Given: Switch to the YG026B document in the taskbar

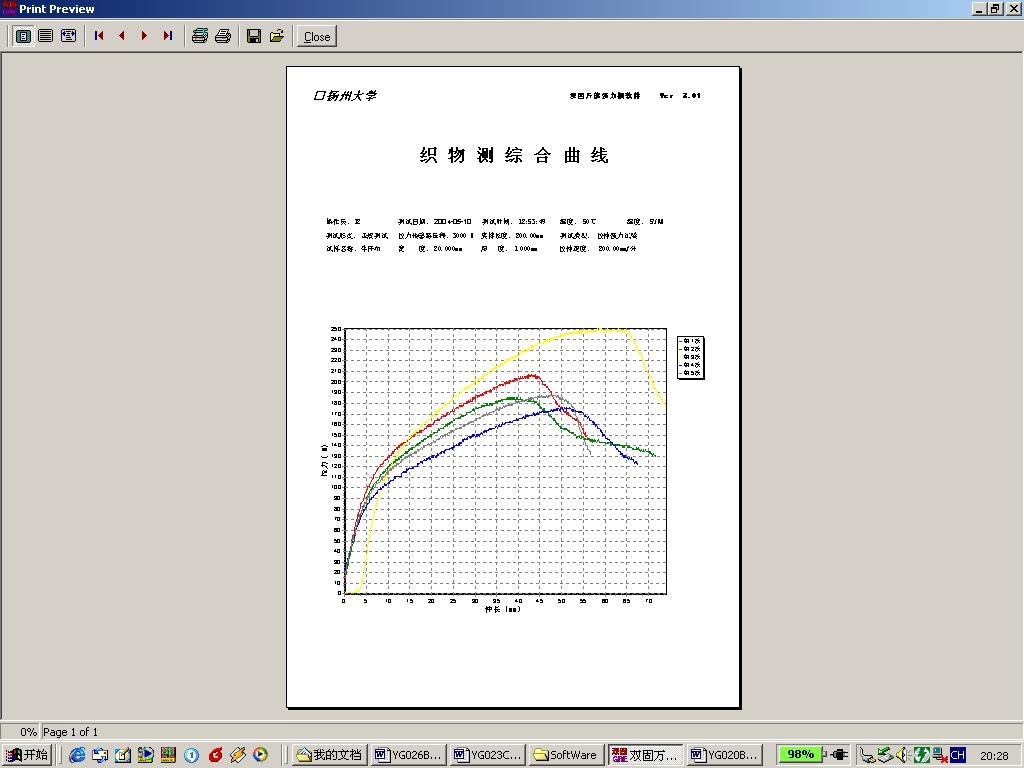Looking at the screenshot, I should (408, 755).
